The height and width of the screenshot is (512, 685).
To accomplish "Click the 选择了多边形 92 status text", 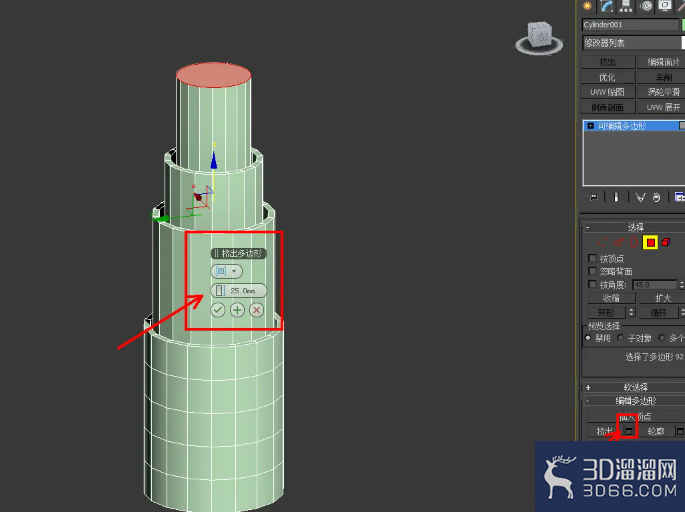I will [x=654, y=357].
